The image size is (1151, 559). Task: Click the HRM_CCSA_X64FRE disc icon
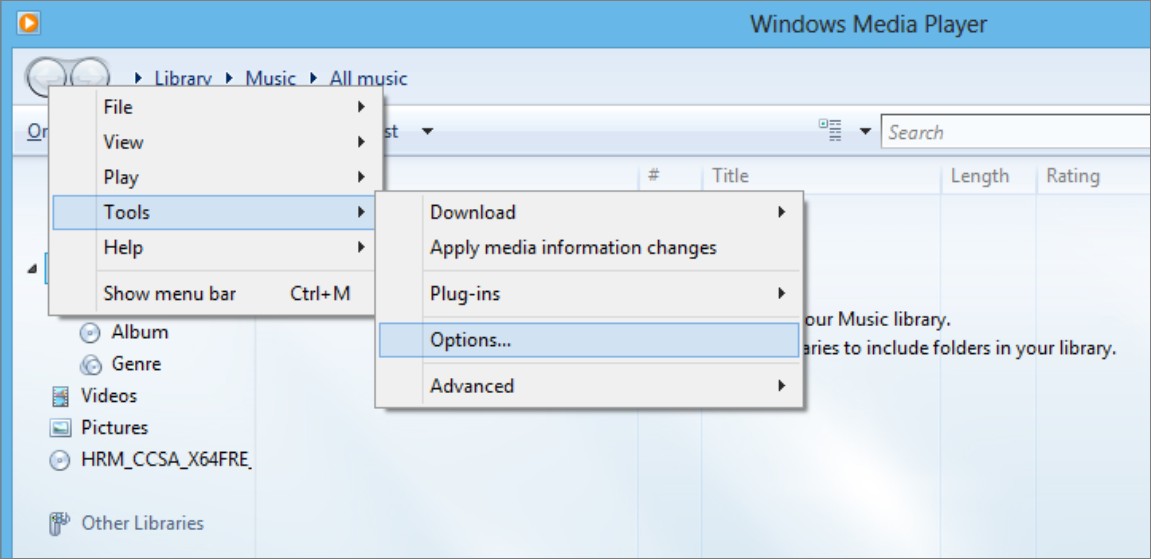tap(59, 461)
